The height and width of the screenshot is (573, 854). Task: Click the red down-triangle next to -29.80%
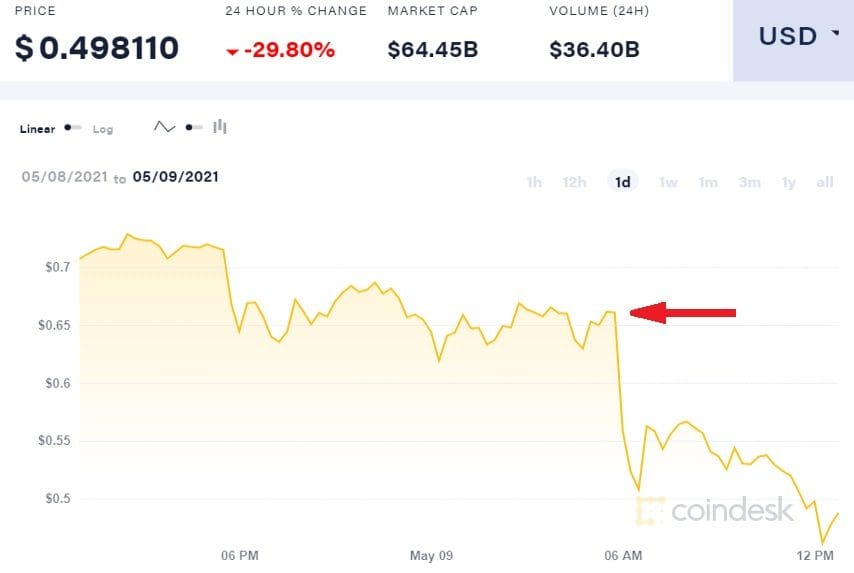(x=233, y=52)
